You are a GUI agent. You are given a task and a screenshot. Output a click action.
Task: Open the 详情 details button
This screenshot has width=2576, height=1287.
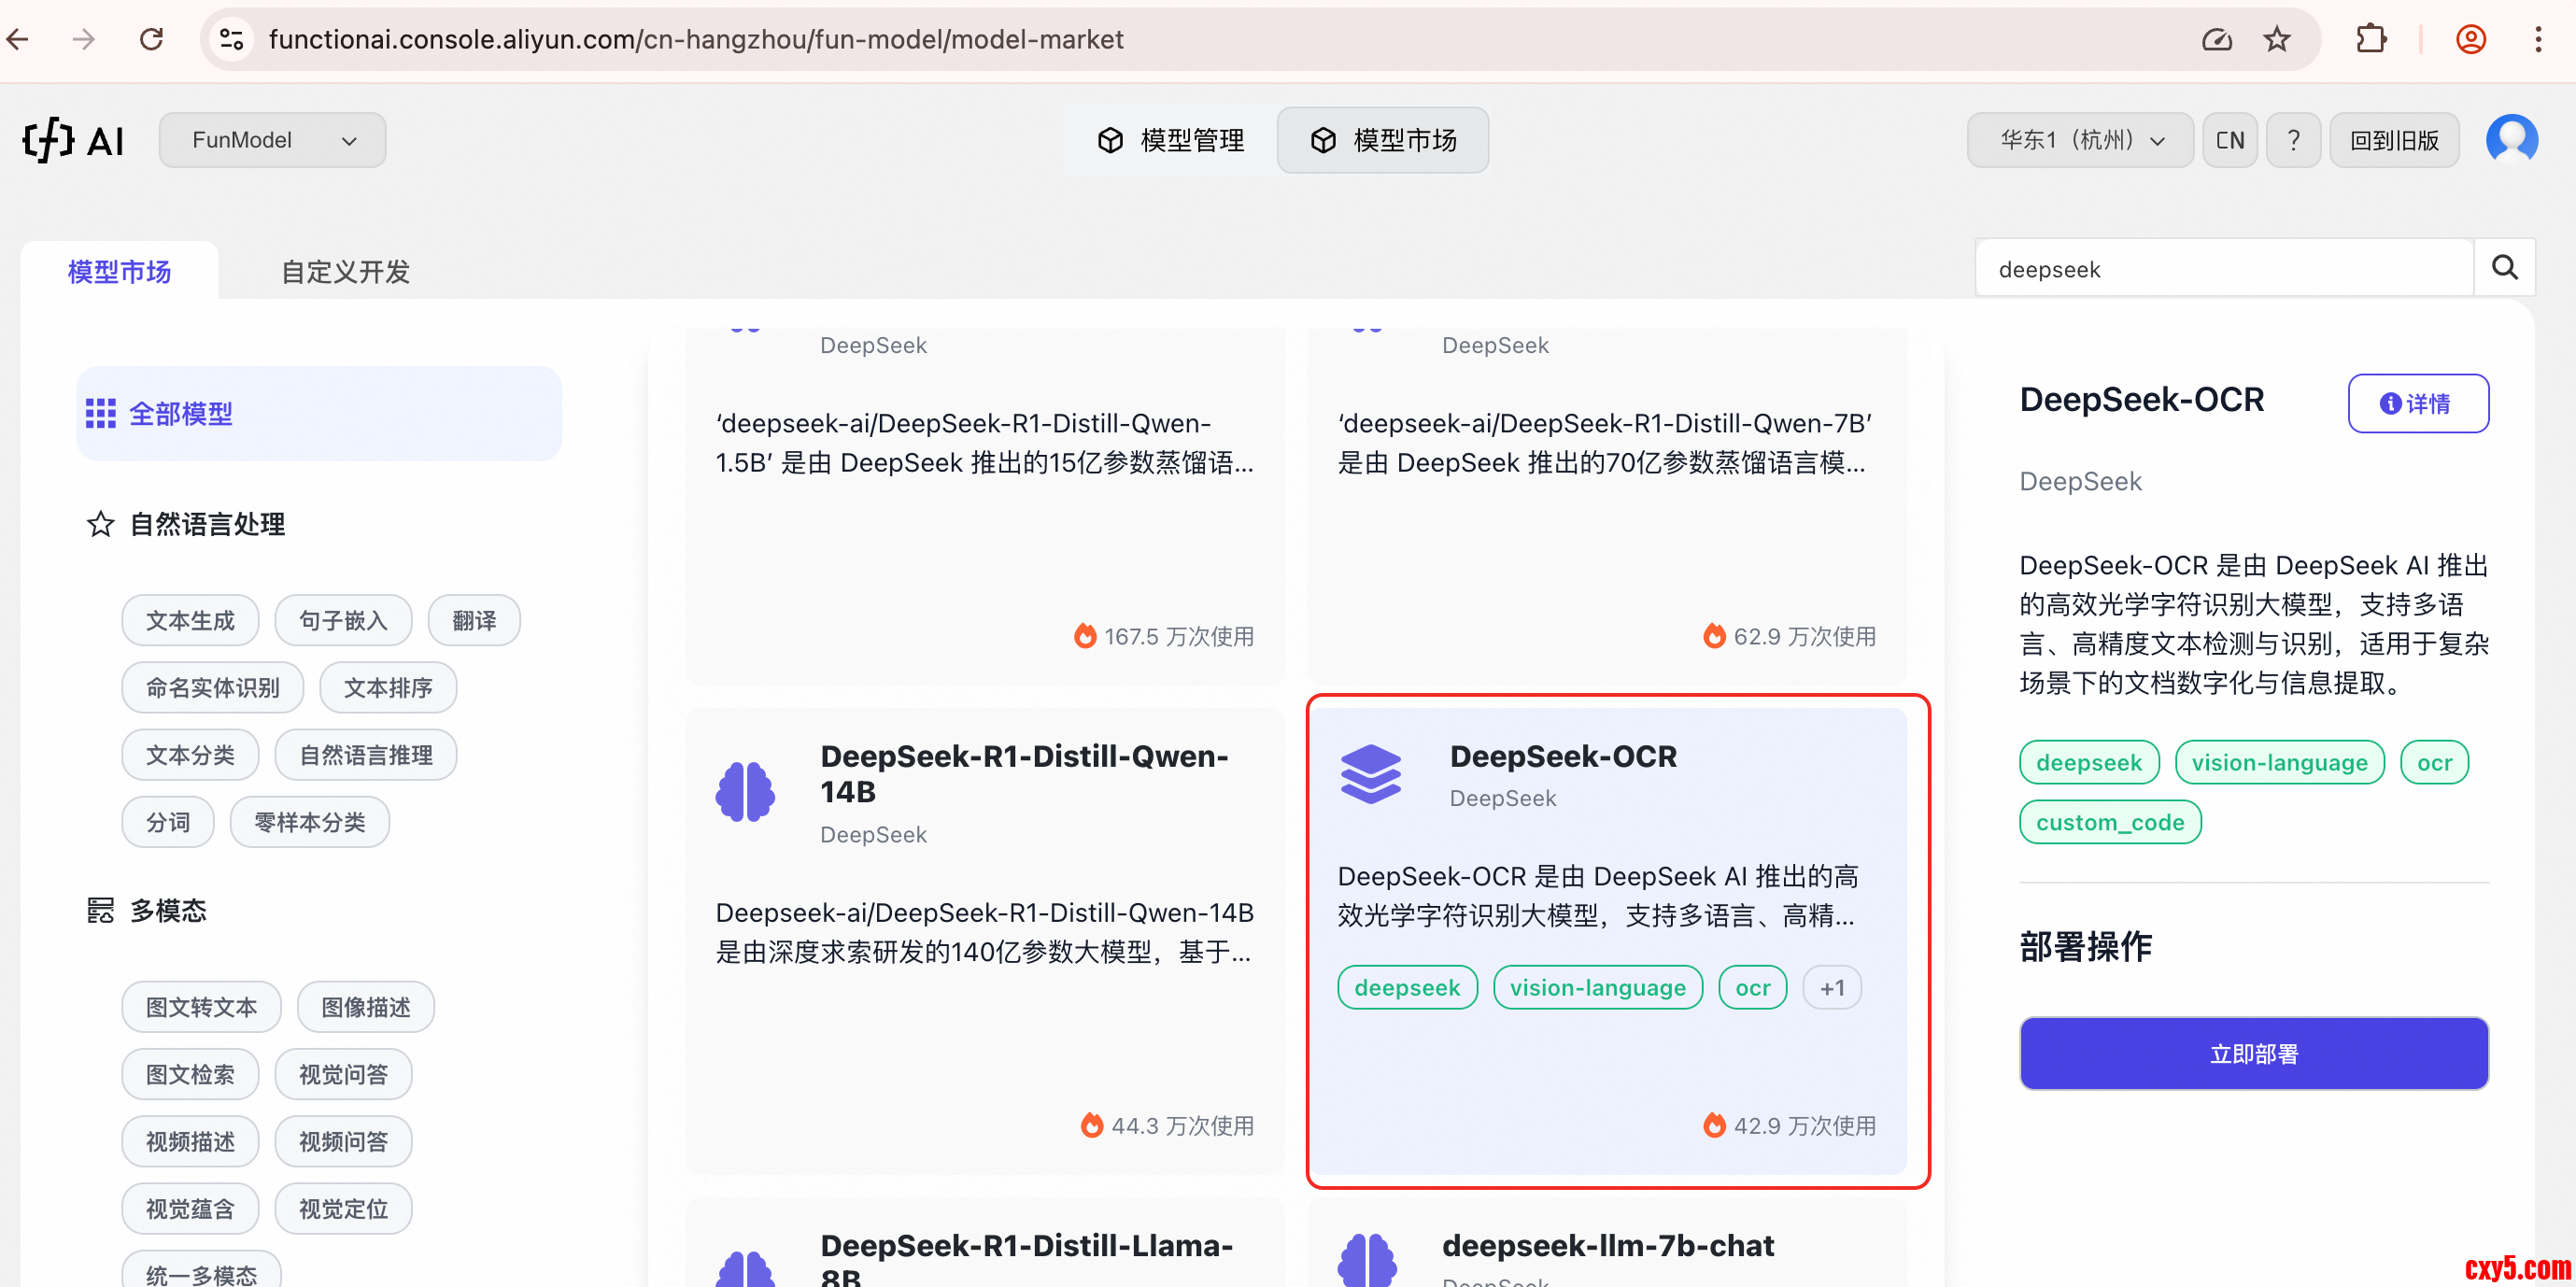(2417, 404)
